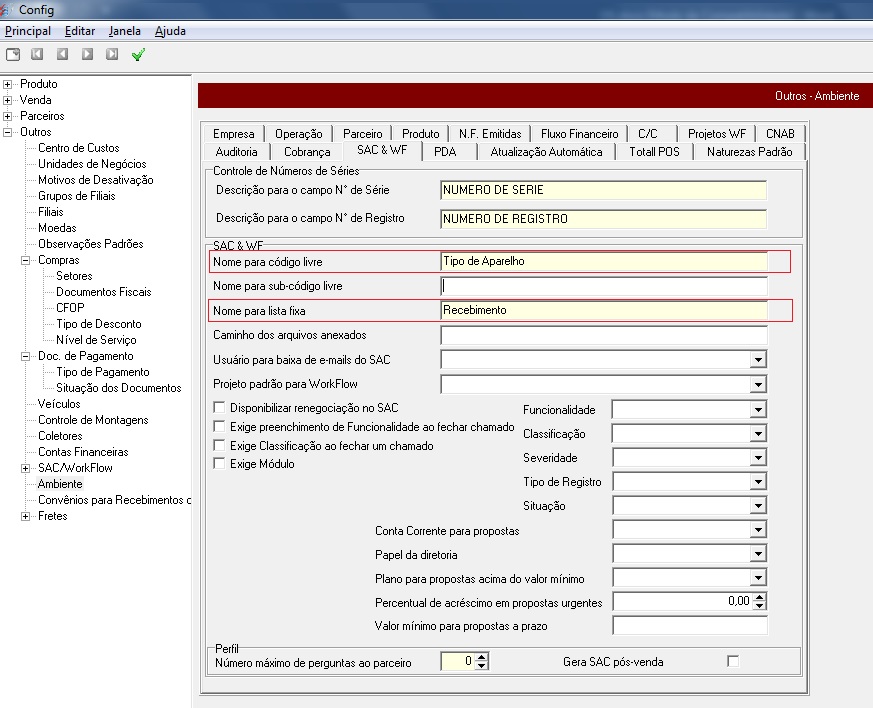
Task: Click the new record toolbar icon
Action: [x=13, y=55]
